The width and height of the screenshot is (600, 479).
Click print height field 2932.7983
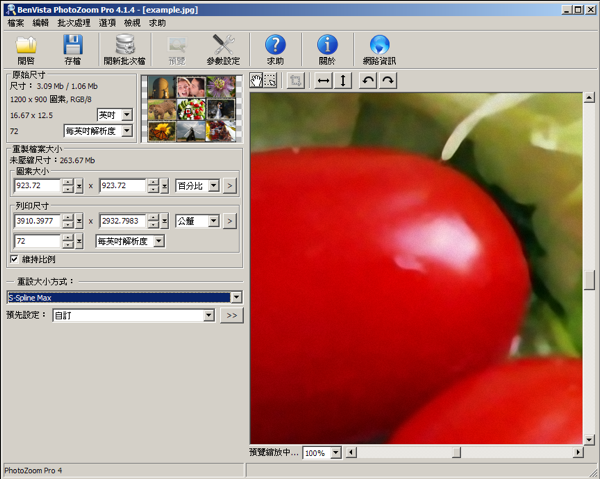(x=122, y=221)
